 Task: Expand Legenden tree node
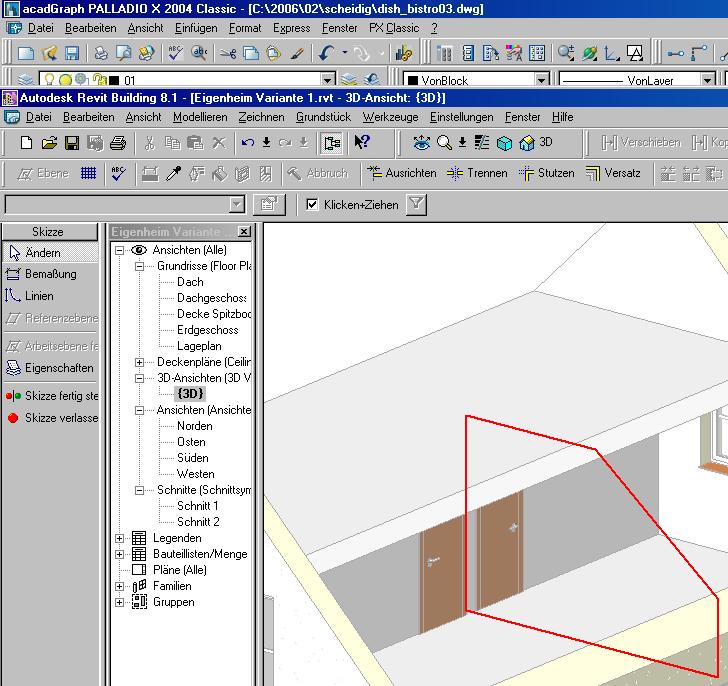(119, 538)
